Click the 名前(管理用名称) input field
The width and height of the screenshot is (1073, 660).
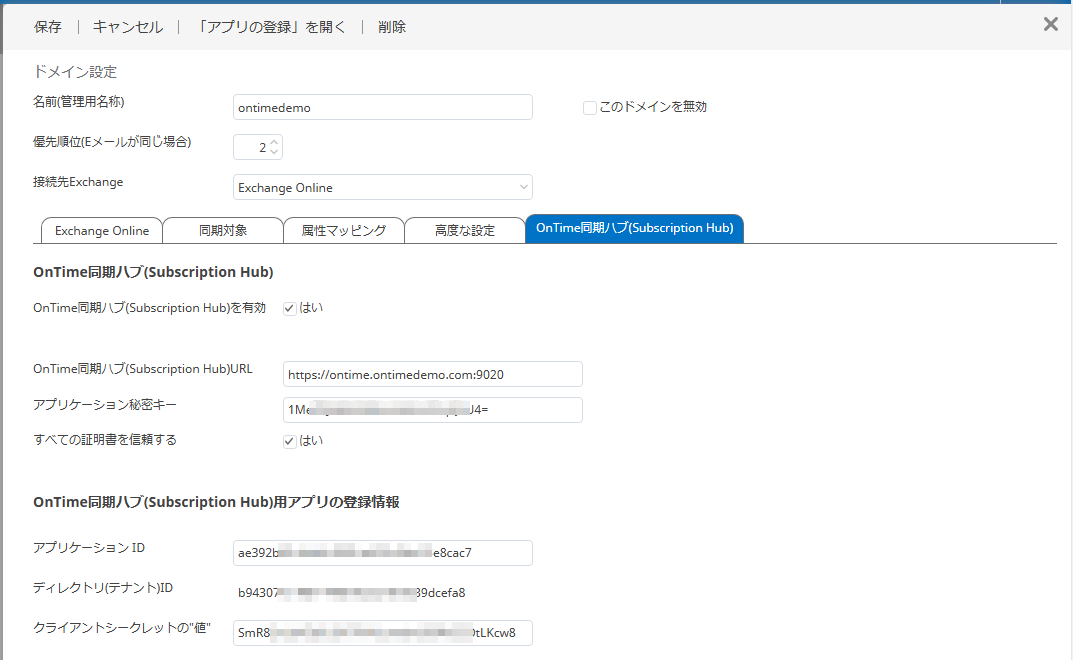point(382,107)
